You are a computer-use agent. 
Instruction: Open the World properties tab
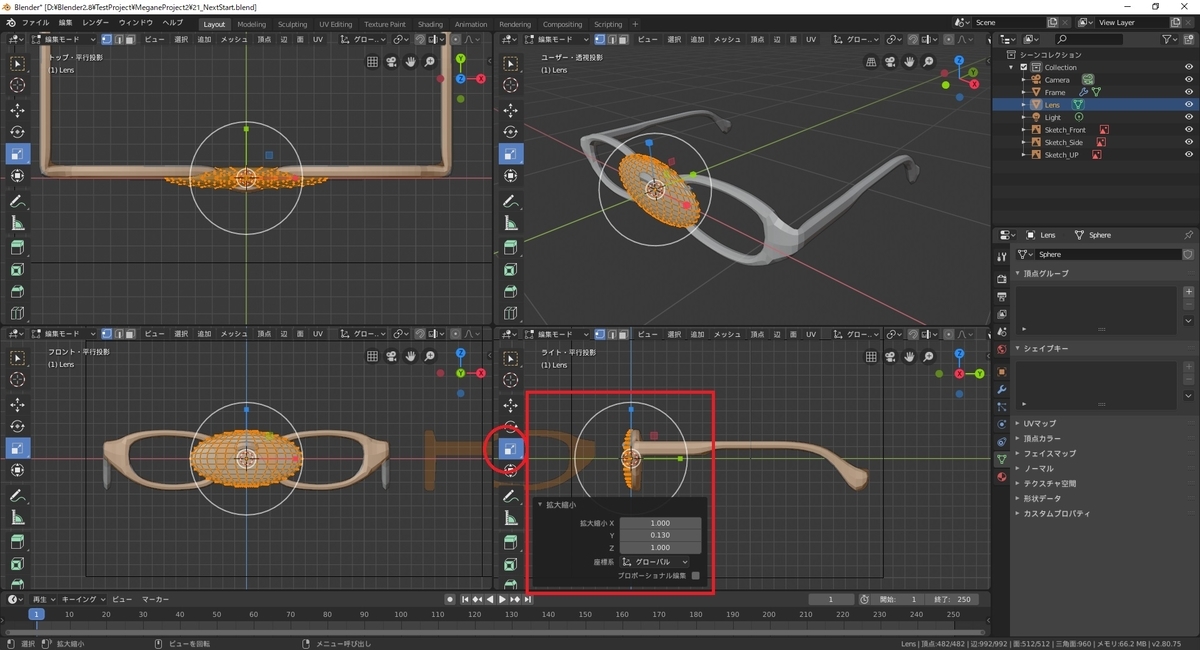pos(1001,350)
